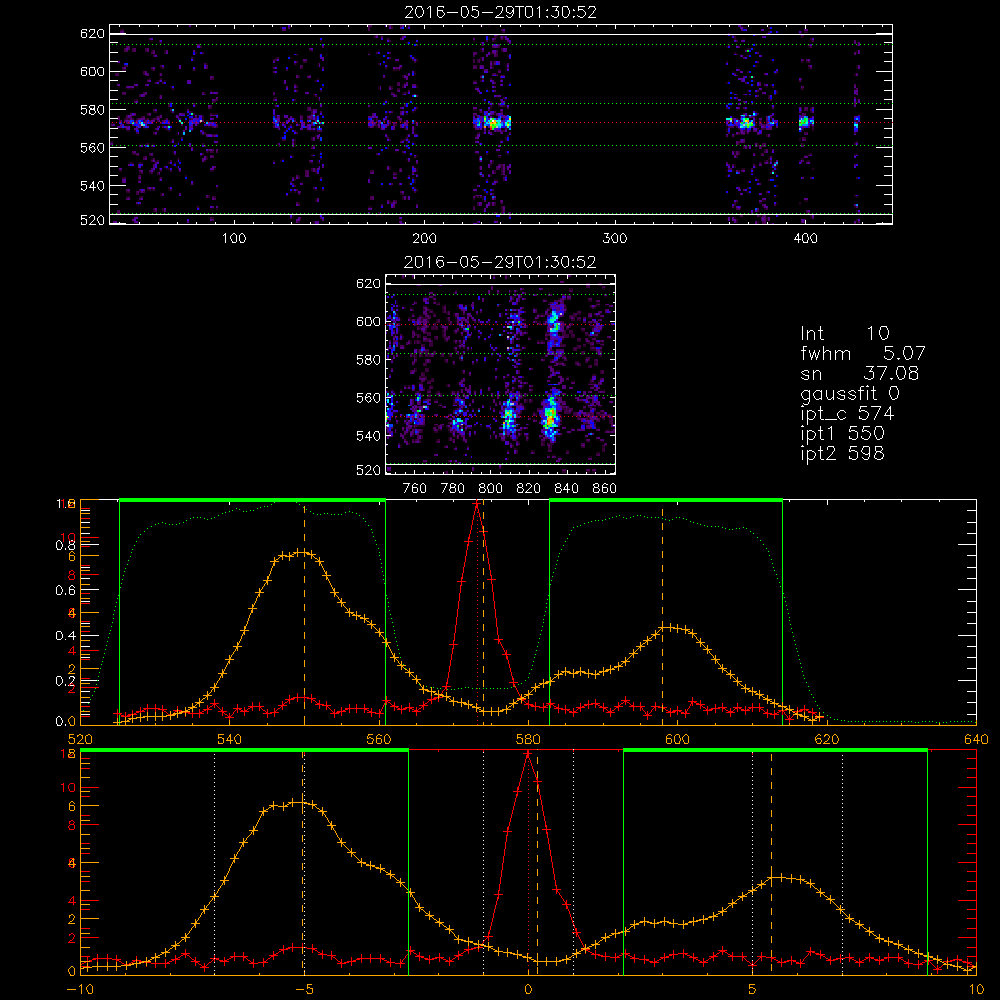Click axis label 10 under lower profile plot

pyautogui.click(x=976, y=989)
